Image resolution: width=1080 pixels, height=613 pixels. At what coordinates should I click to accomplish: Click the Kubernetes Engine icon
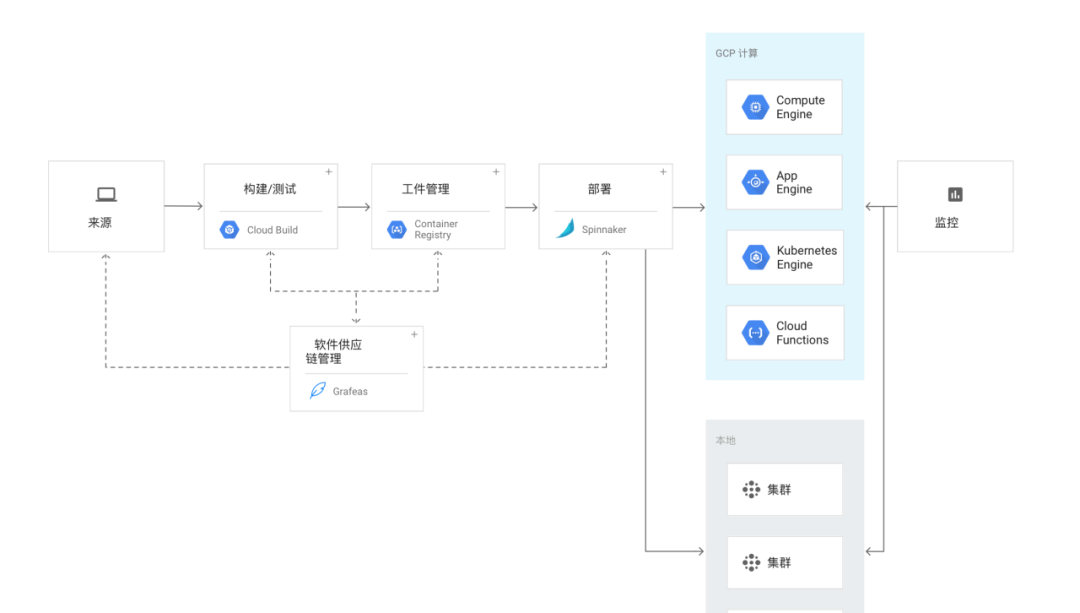(755, 258)
